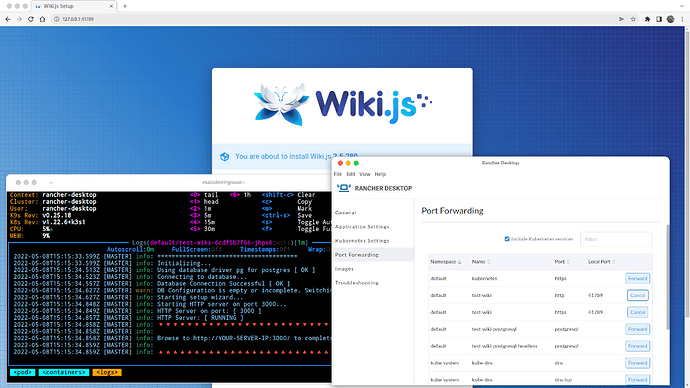Toggle the browser side panel

[x=659, y=19]
